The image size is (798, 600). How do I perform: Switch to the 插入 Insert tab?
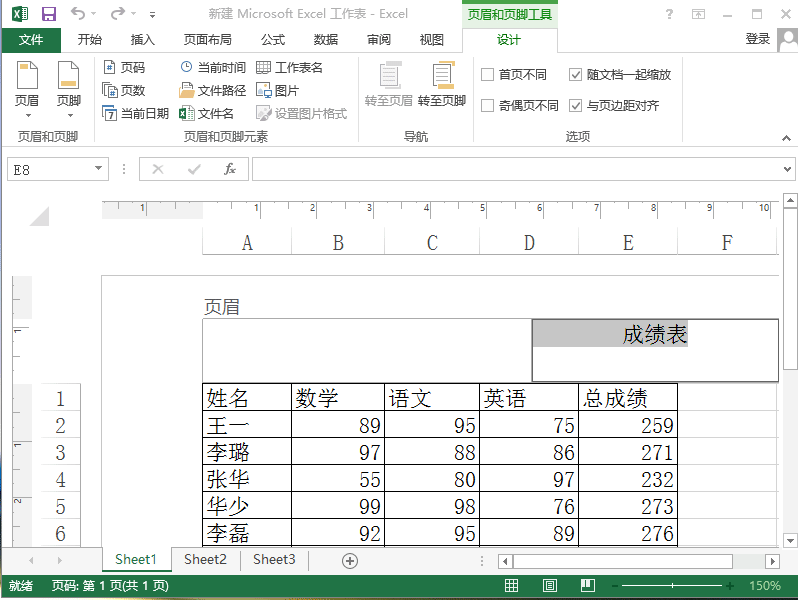click(x=142, y=40)
